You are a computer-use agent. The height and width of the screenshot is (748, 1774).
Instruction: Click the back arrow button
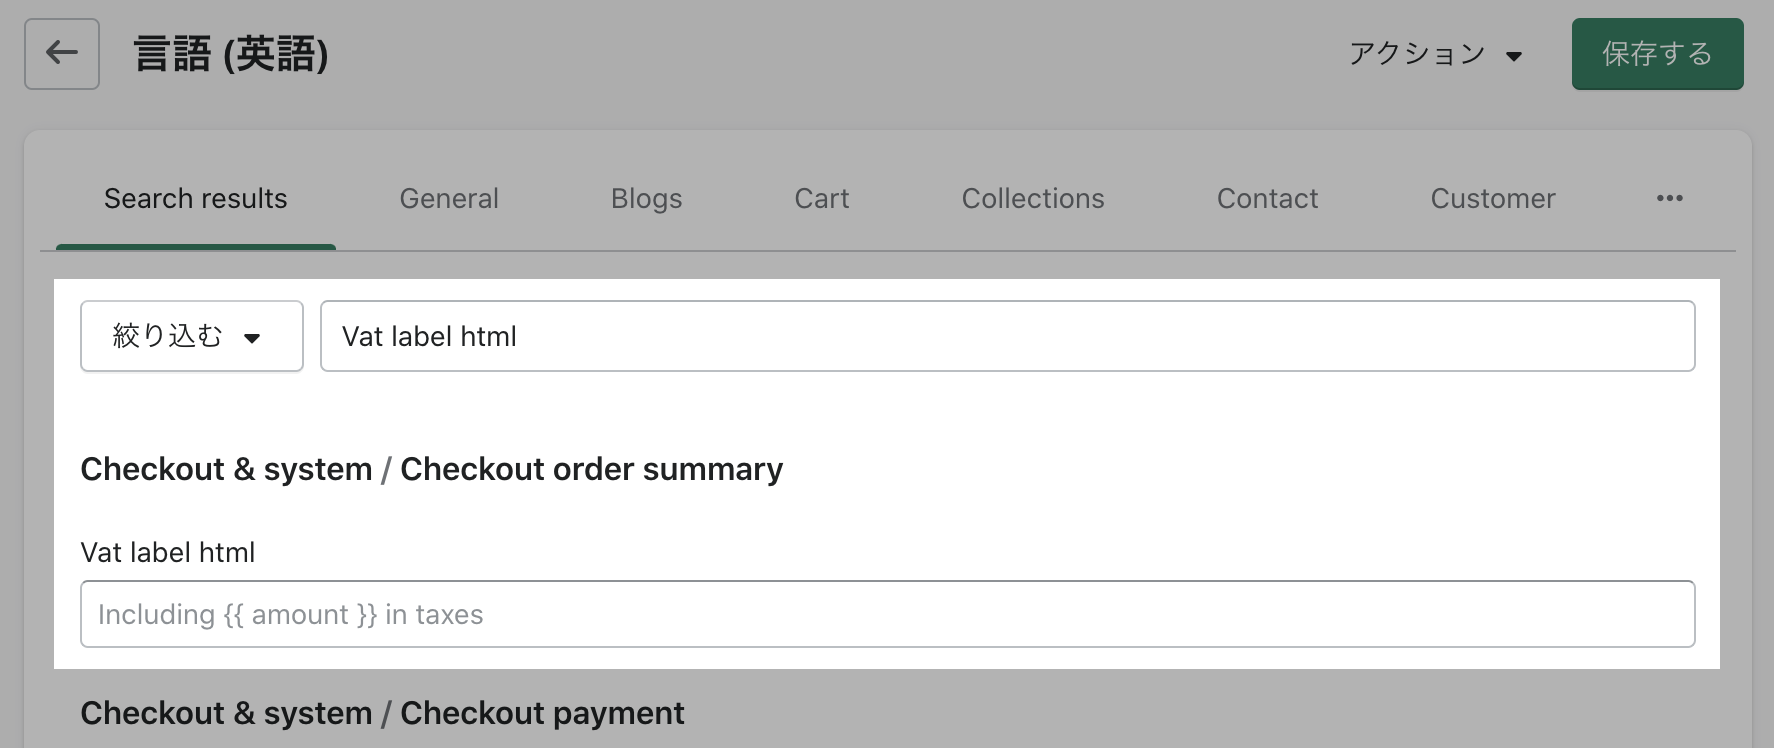pos(62,54)
